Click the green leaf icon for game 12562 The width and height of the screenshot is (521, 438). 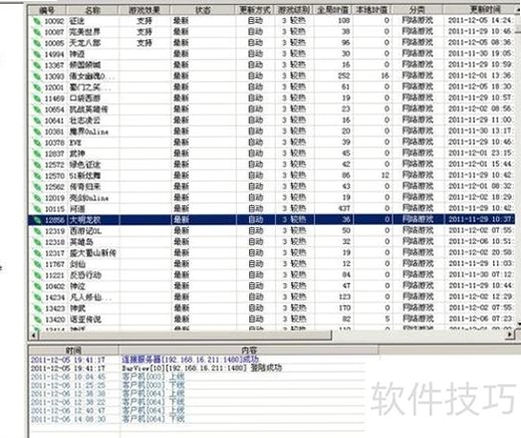(x=36, y=187)
